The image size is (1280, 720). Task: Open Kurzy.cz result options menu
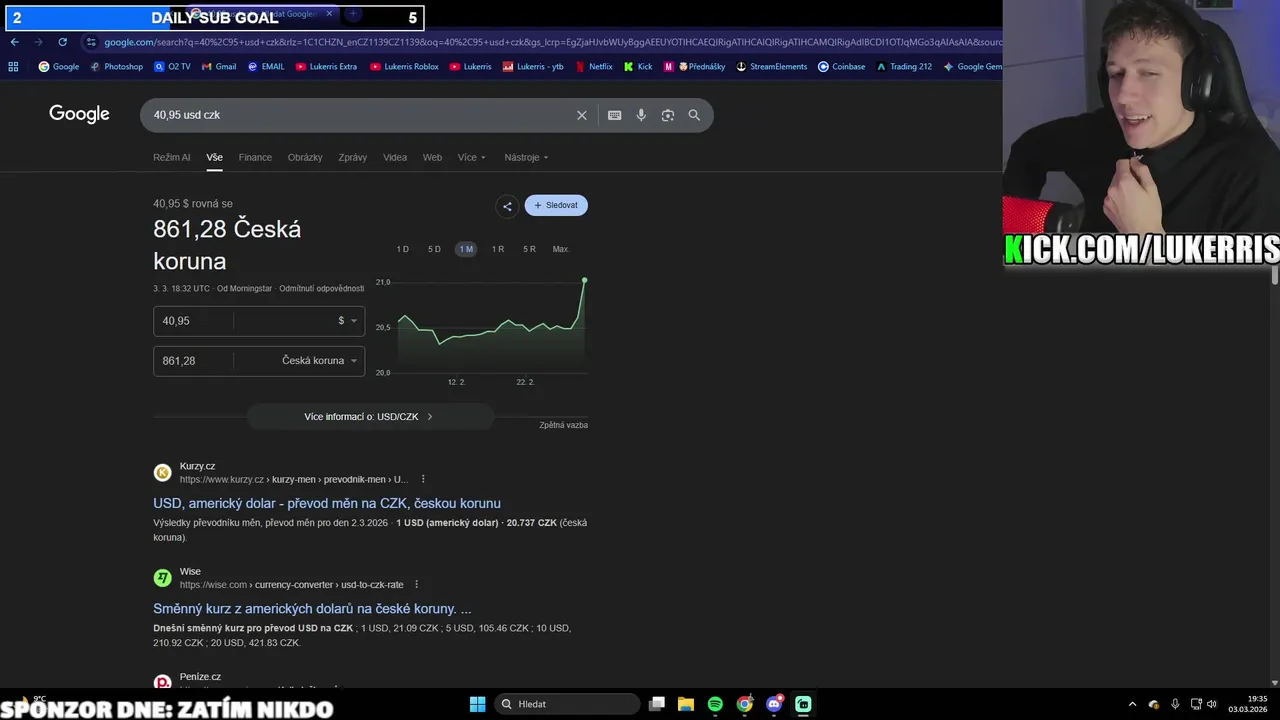pos(423,479)
